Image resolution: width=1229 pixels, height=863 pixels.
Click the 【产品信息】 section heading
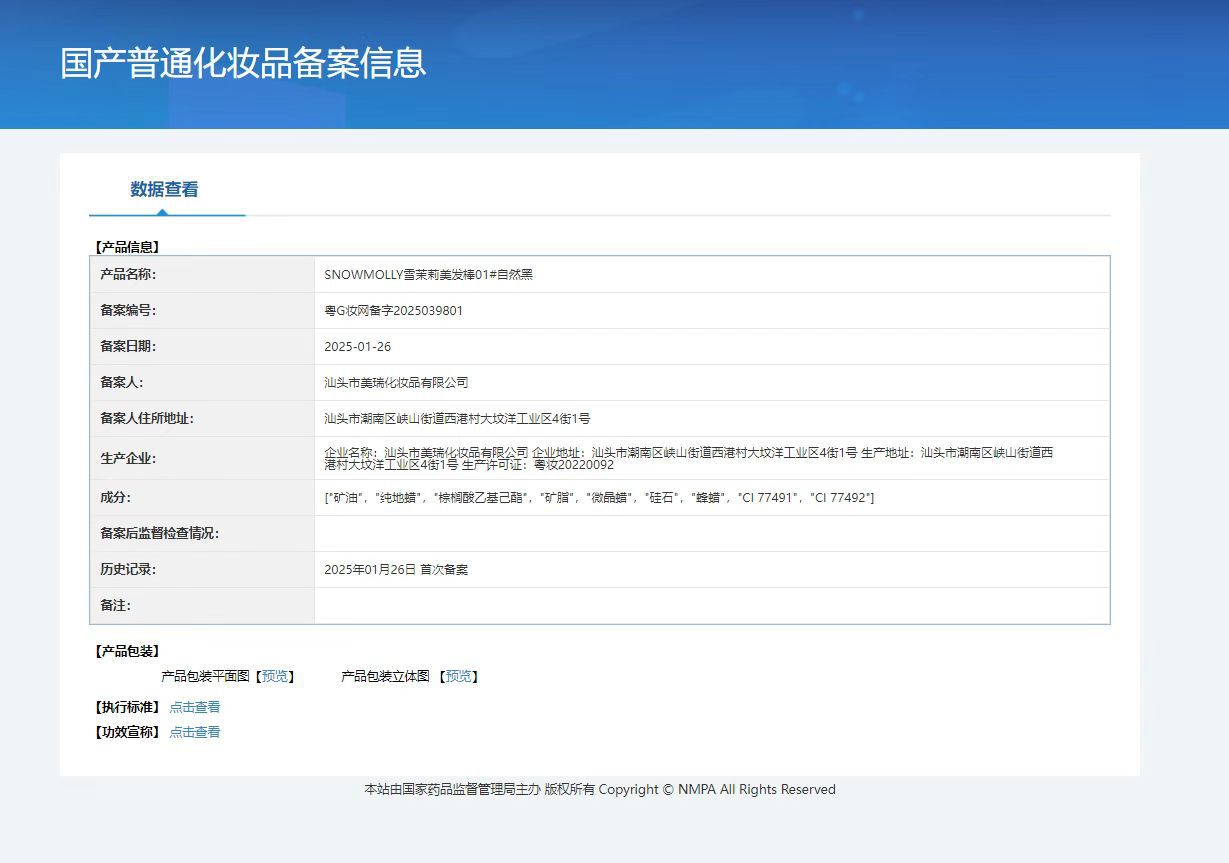click(127, 247)
